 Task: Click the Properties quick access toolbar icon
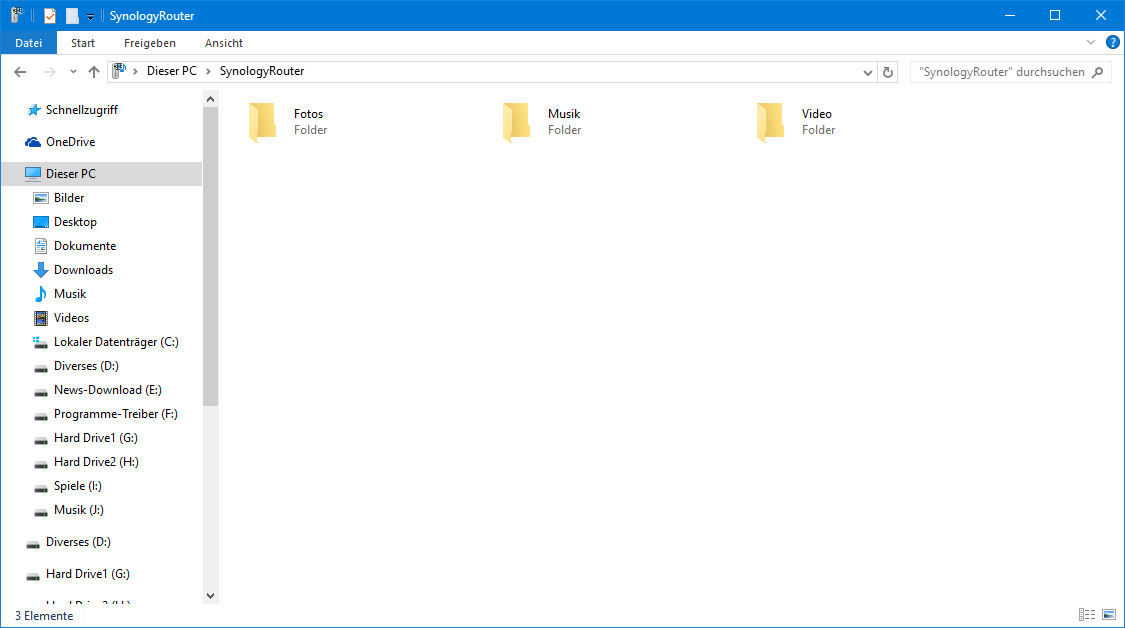point(50,16)
